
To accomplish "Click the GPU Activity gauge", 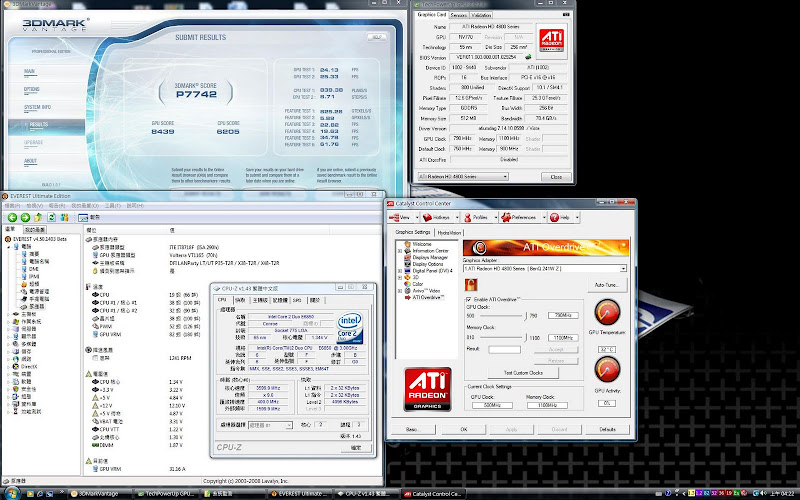I will click(x=607, y=369).
